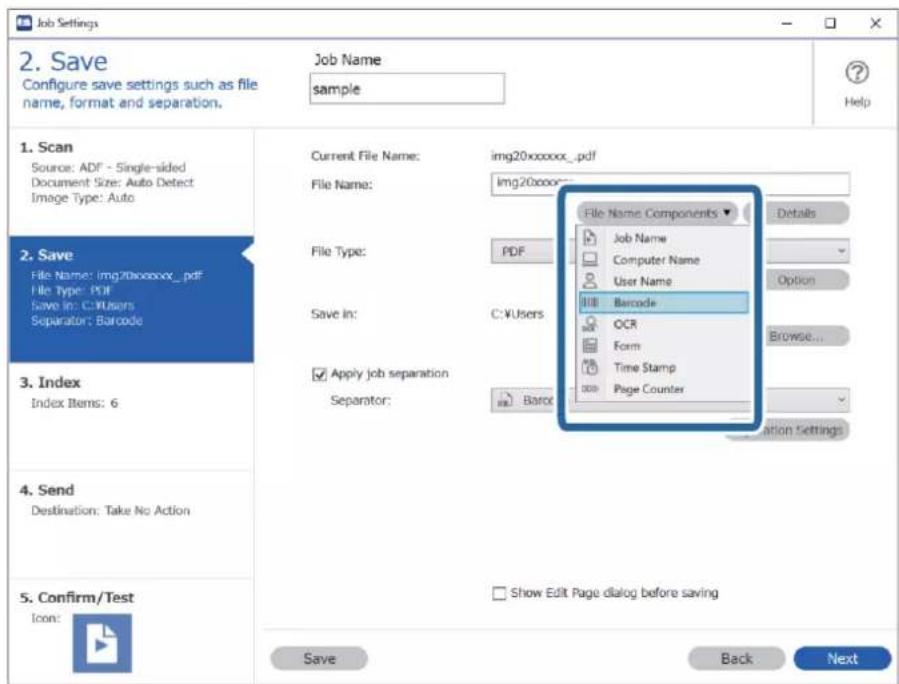This screenshot has width=899, height=684.
Task: Click Separator: Barcode summary in sidebar
Action: point(87,320)
